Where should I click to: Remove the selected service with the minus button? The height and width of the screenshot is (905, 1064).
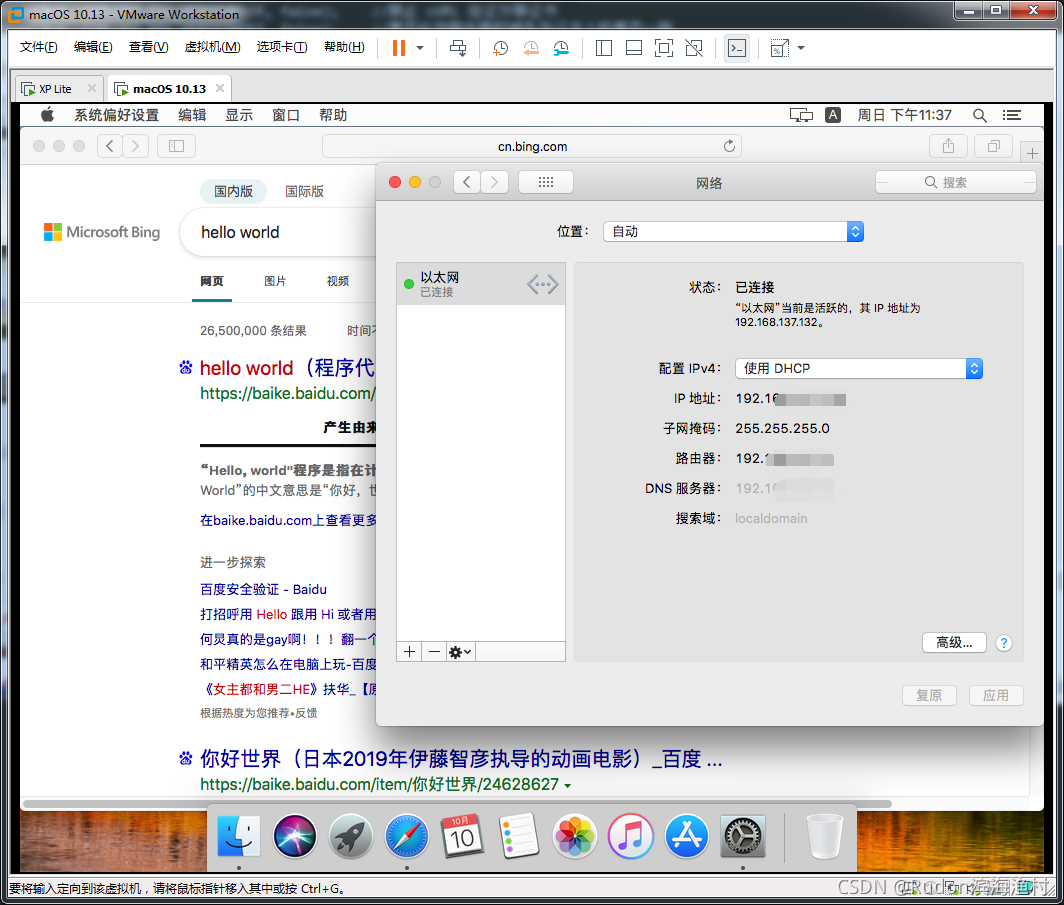434,652
